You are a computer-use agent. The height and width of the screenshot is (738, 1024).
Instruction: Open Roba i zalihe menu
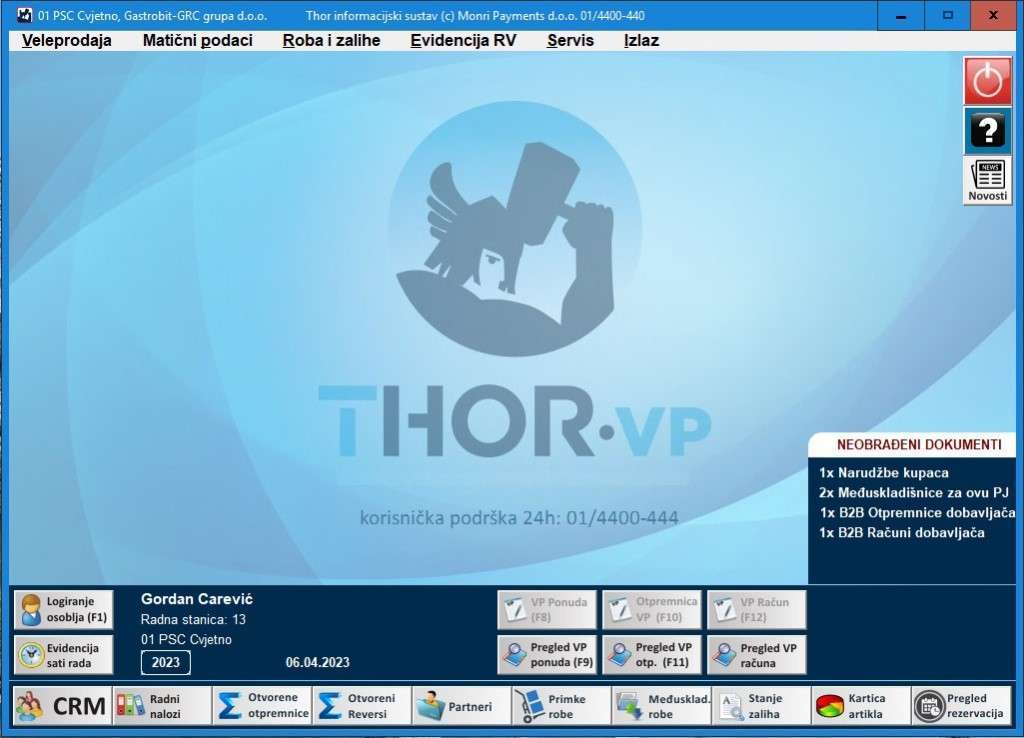point(331,40)
